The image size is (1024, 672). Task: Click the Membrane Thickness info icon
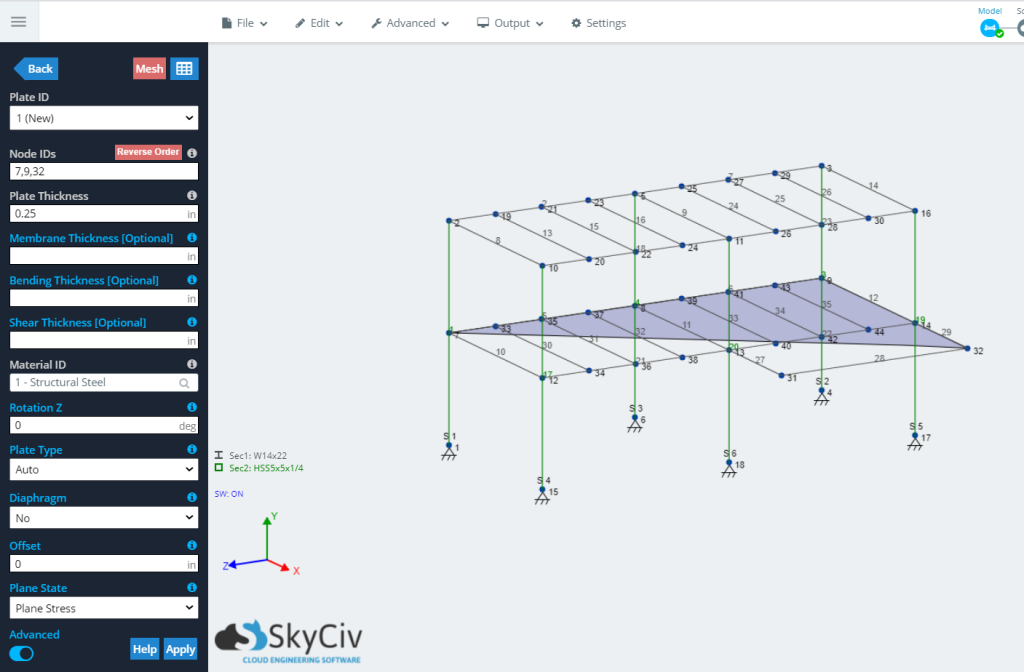tap(192, 238)
